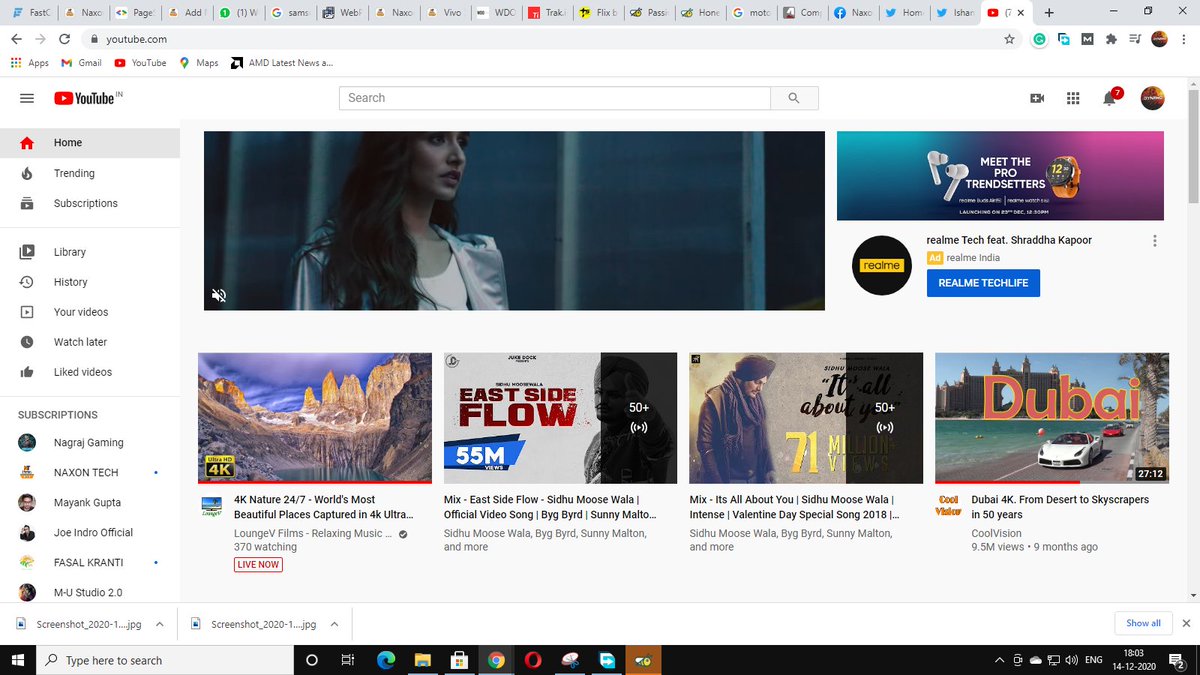1200x675 pixels.
Task: Click the CoolVision channel avatar
Action: coord(948,505)
